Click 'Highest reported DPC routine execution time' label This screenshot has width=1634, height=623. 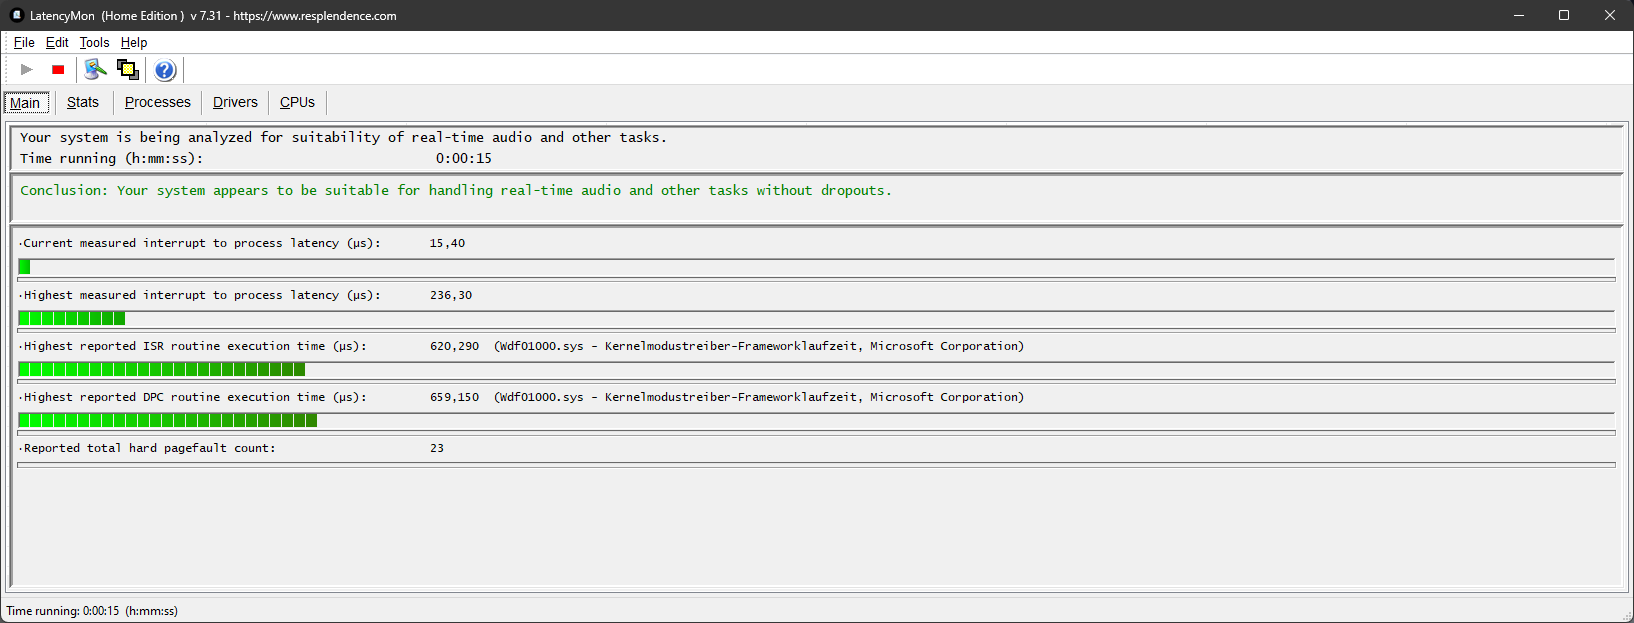[195, 397]
